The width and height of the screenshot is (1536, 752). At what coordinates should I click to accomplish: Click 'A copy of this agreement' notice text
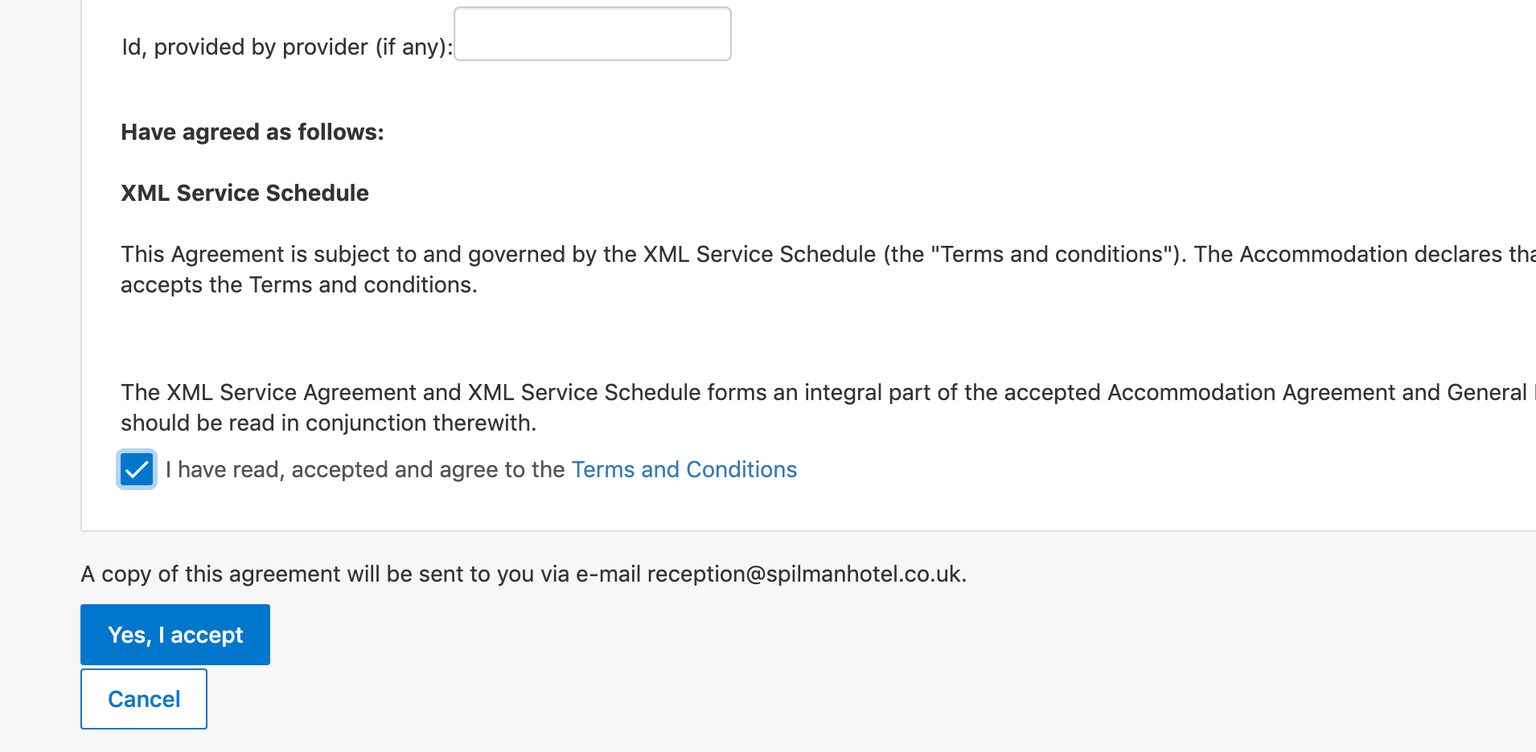pos(523,574)
